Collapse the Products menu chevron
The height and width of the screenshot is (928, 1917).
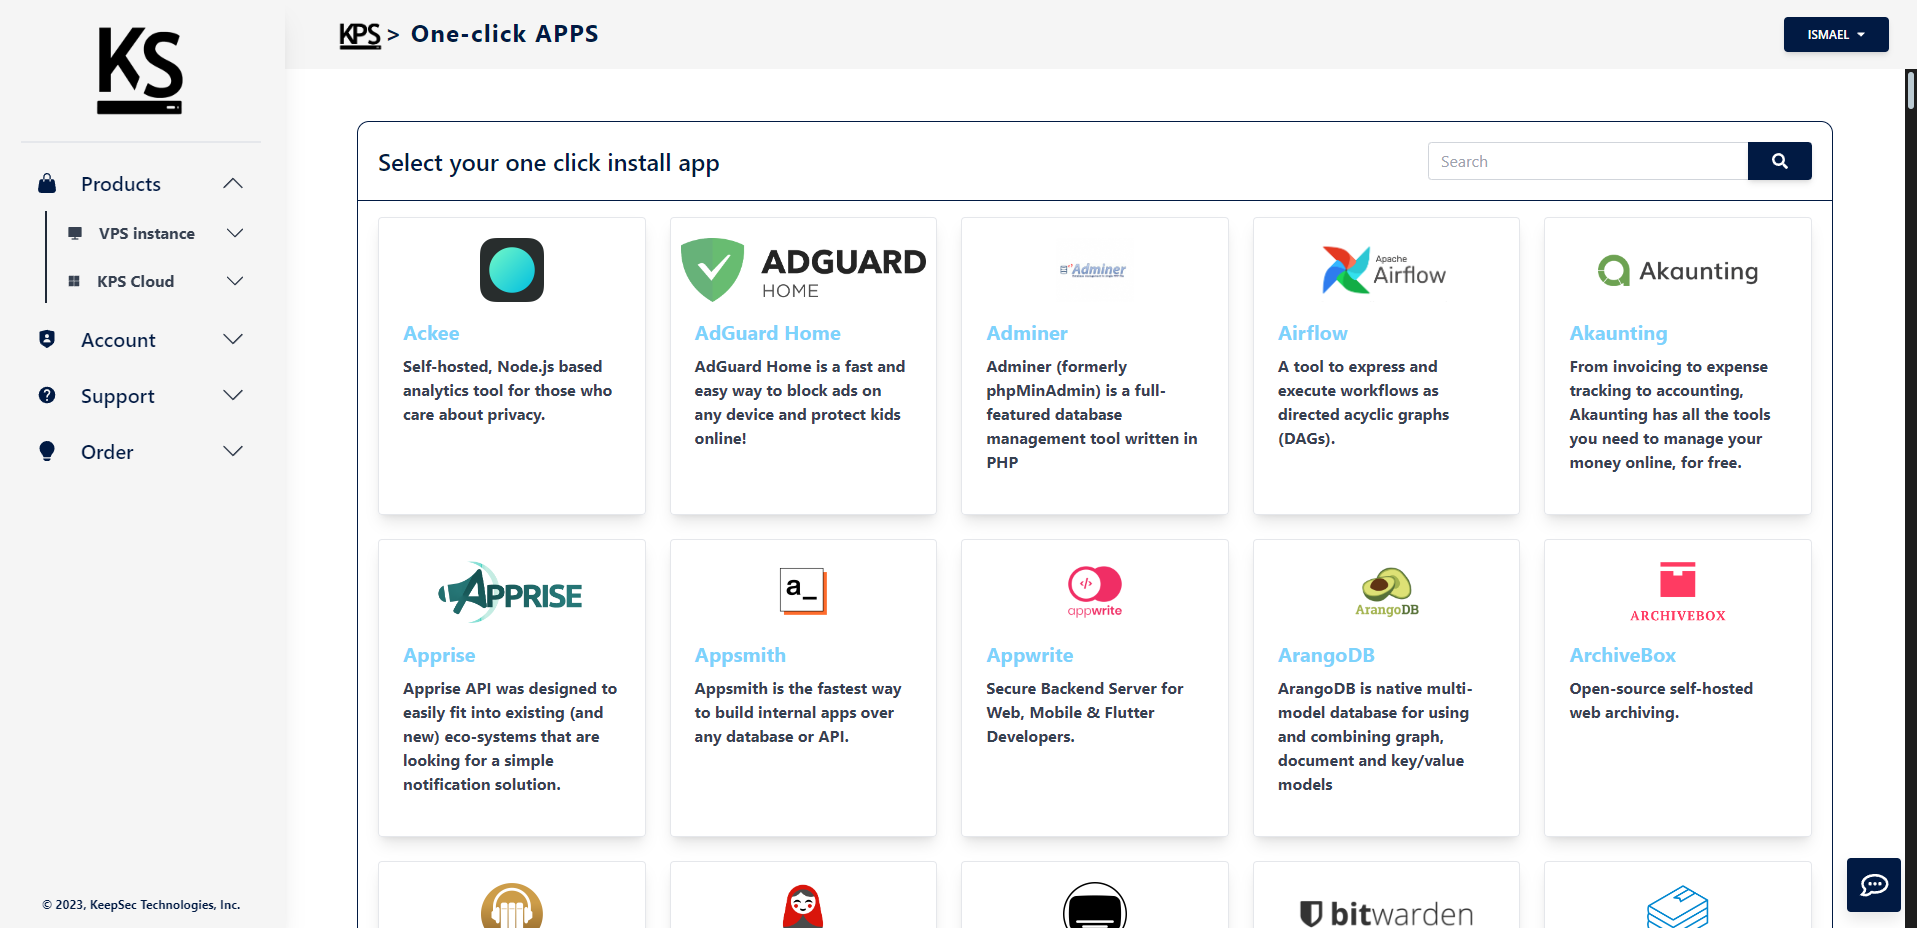point(233,183)
